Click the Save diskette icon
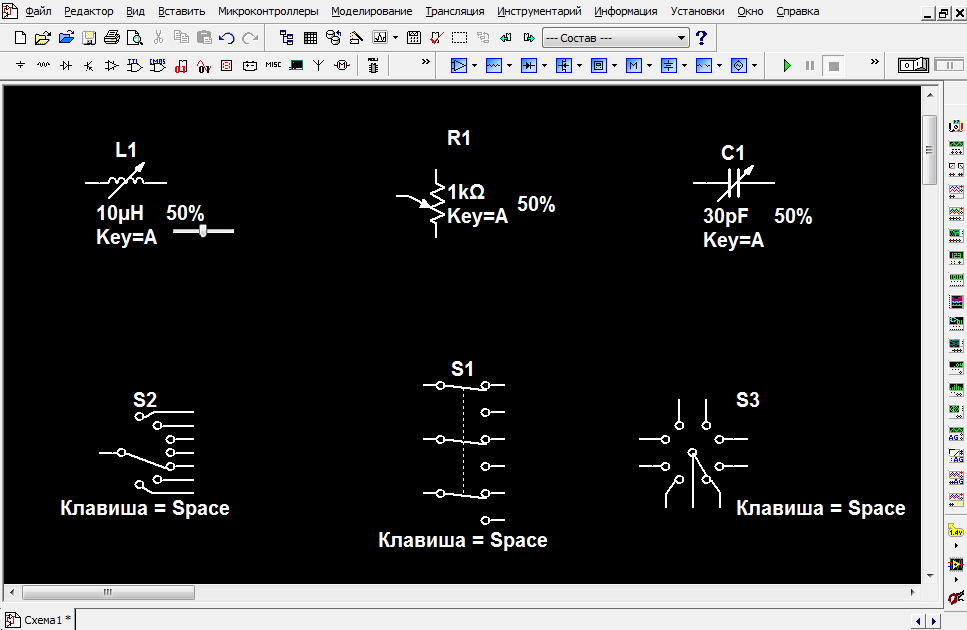This screenshot has height=630, width=967. point(89,38)
